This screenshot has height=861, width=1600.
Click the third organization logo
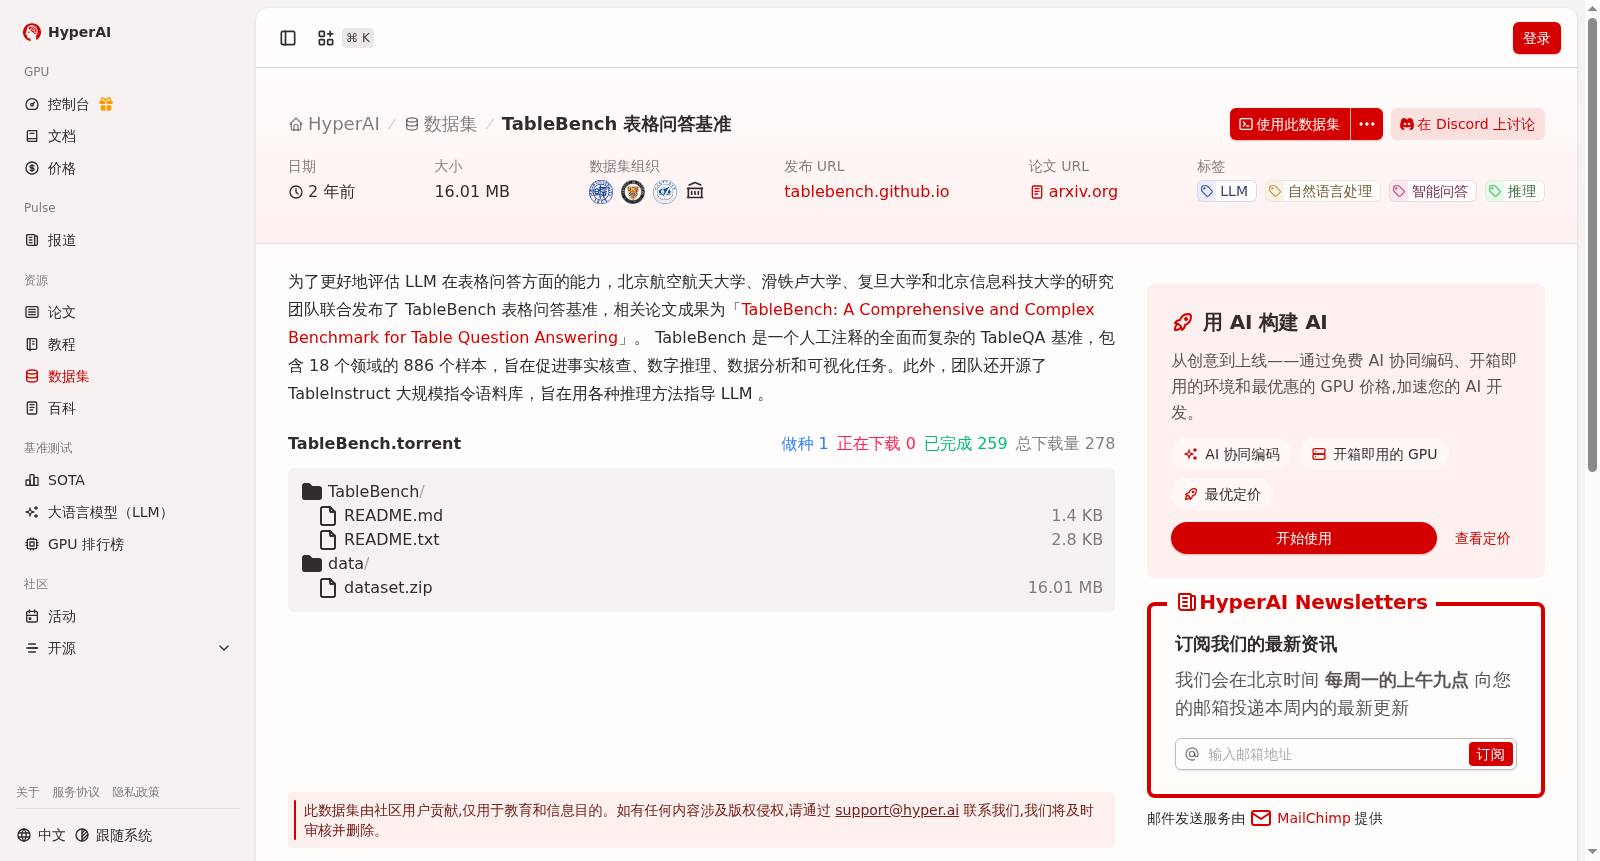(x=665, y=191)
